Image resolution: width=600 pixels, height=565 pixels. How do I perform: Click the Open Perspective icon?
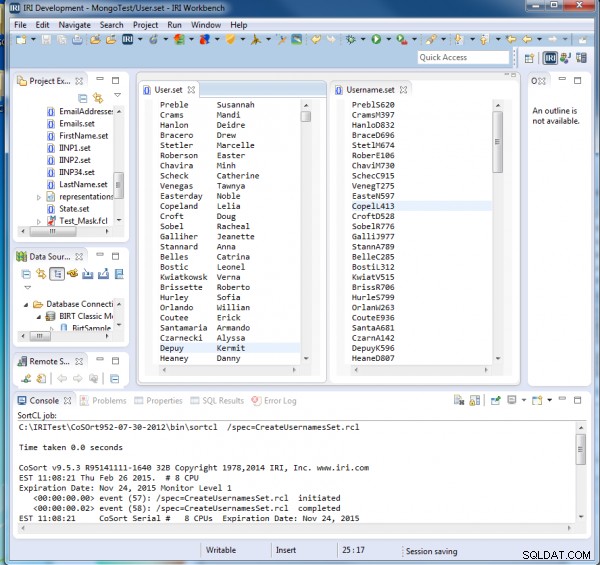pyautogui.click(x=529, y=58)
